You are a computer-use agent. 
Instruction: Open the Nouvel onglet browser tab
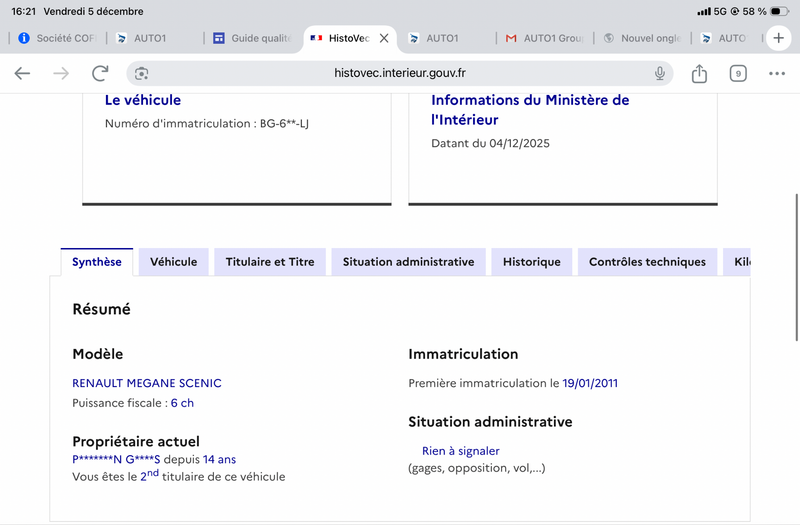point(641,38)
